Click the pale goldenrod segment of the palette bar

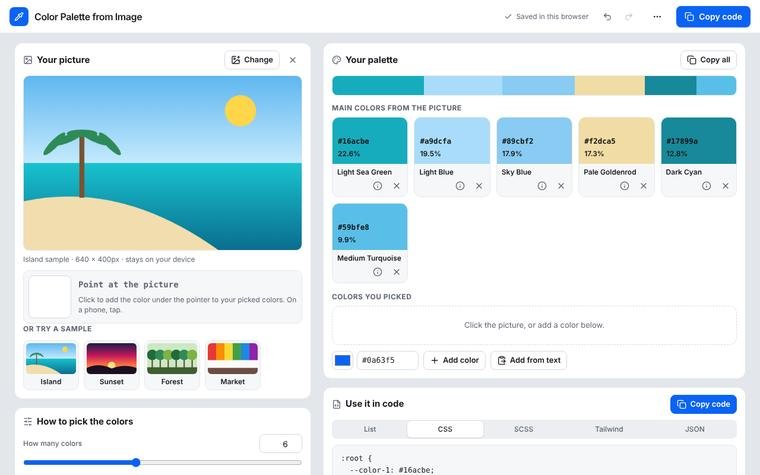[x=610, y=85]
